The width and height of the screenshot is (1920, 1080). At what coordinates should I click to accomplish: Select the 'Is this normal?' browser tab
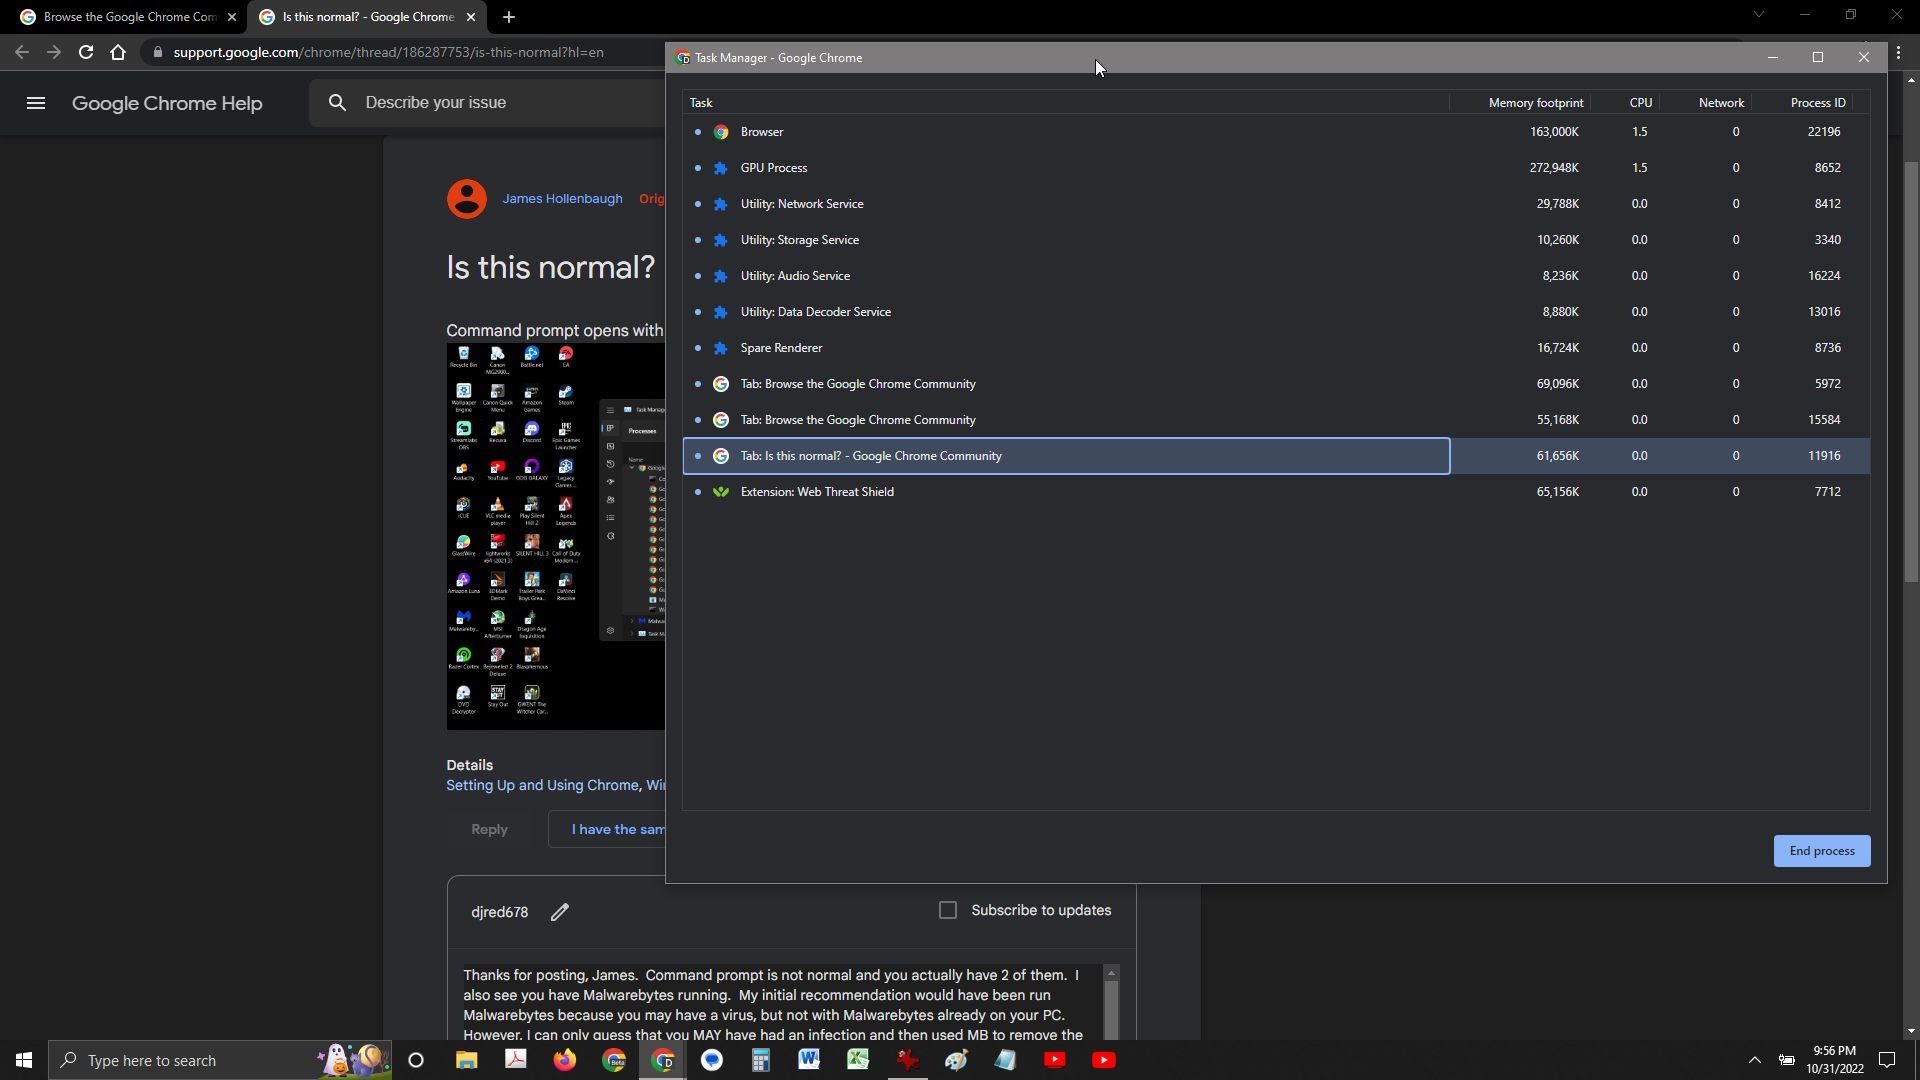tap(366, 17)
